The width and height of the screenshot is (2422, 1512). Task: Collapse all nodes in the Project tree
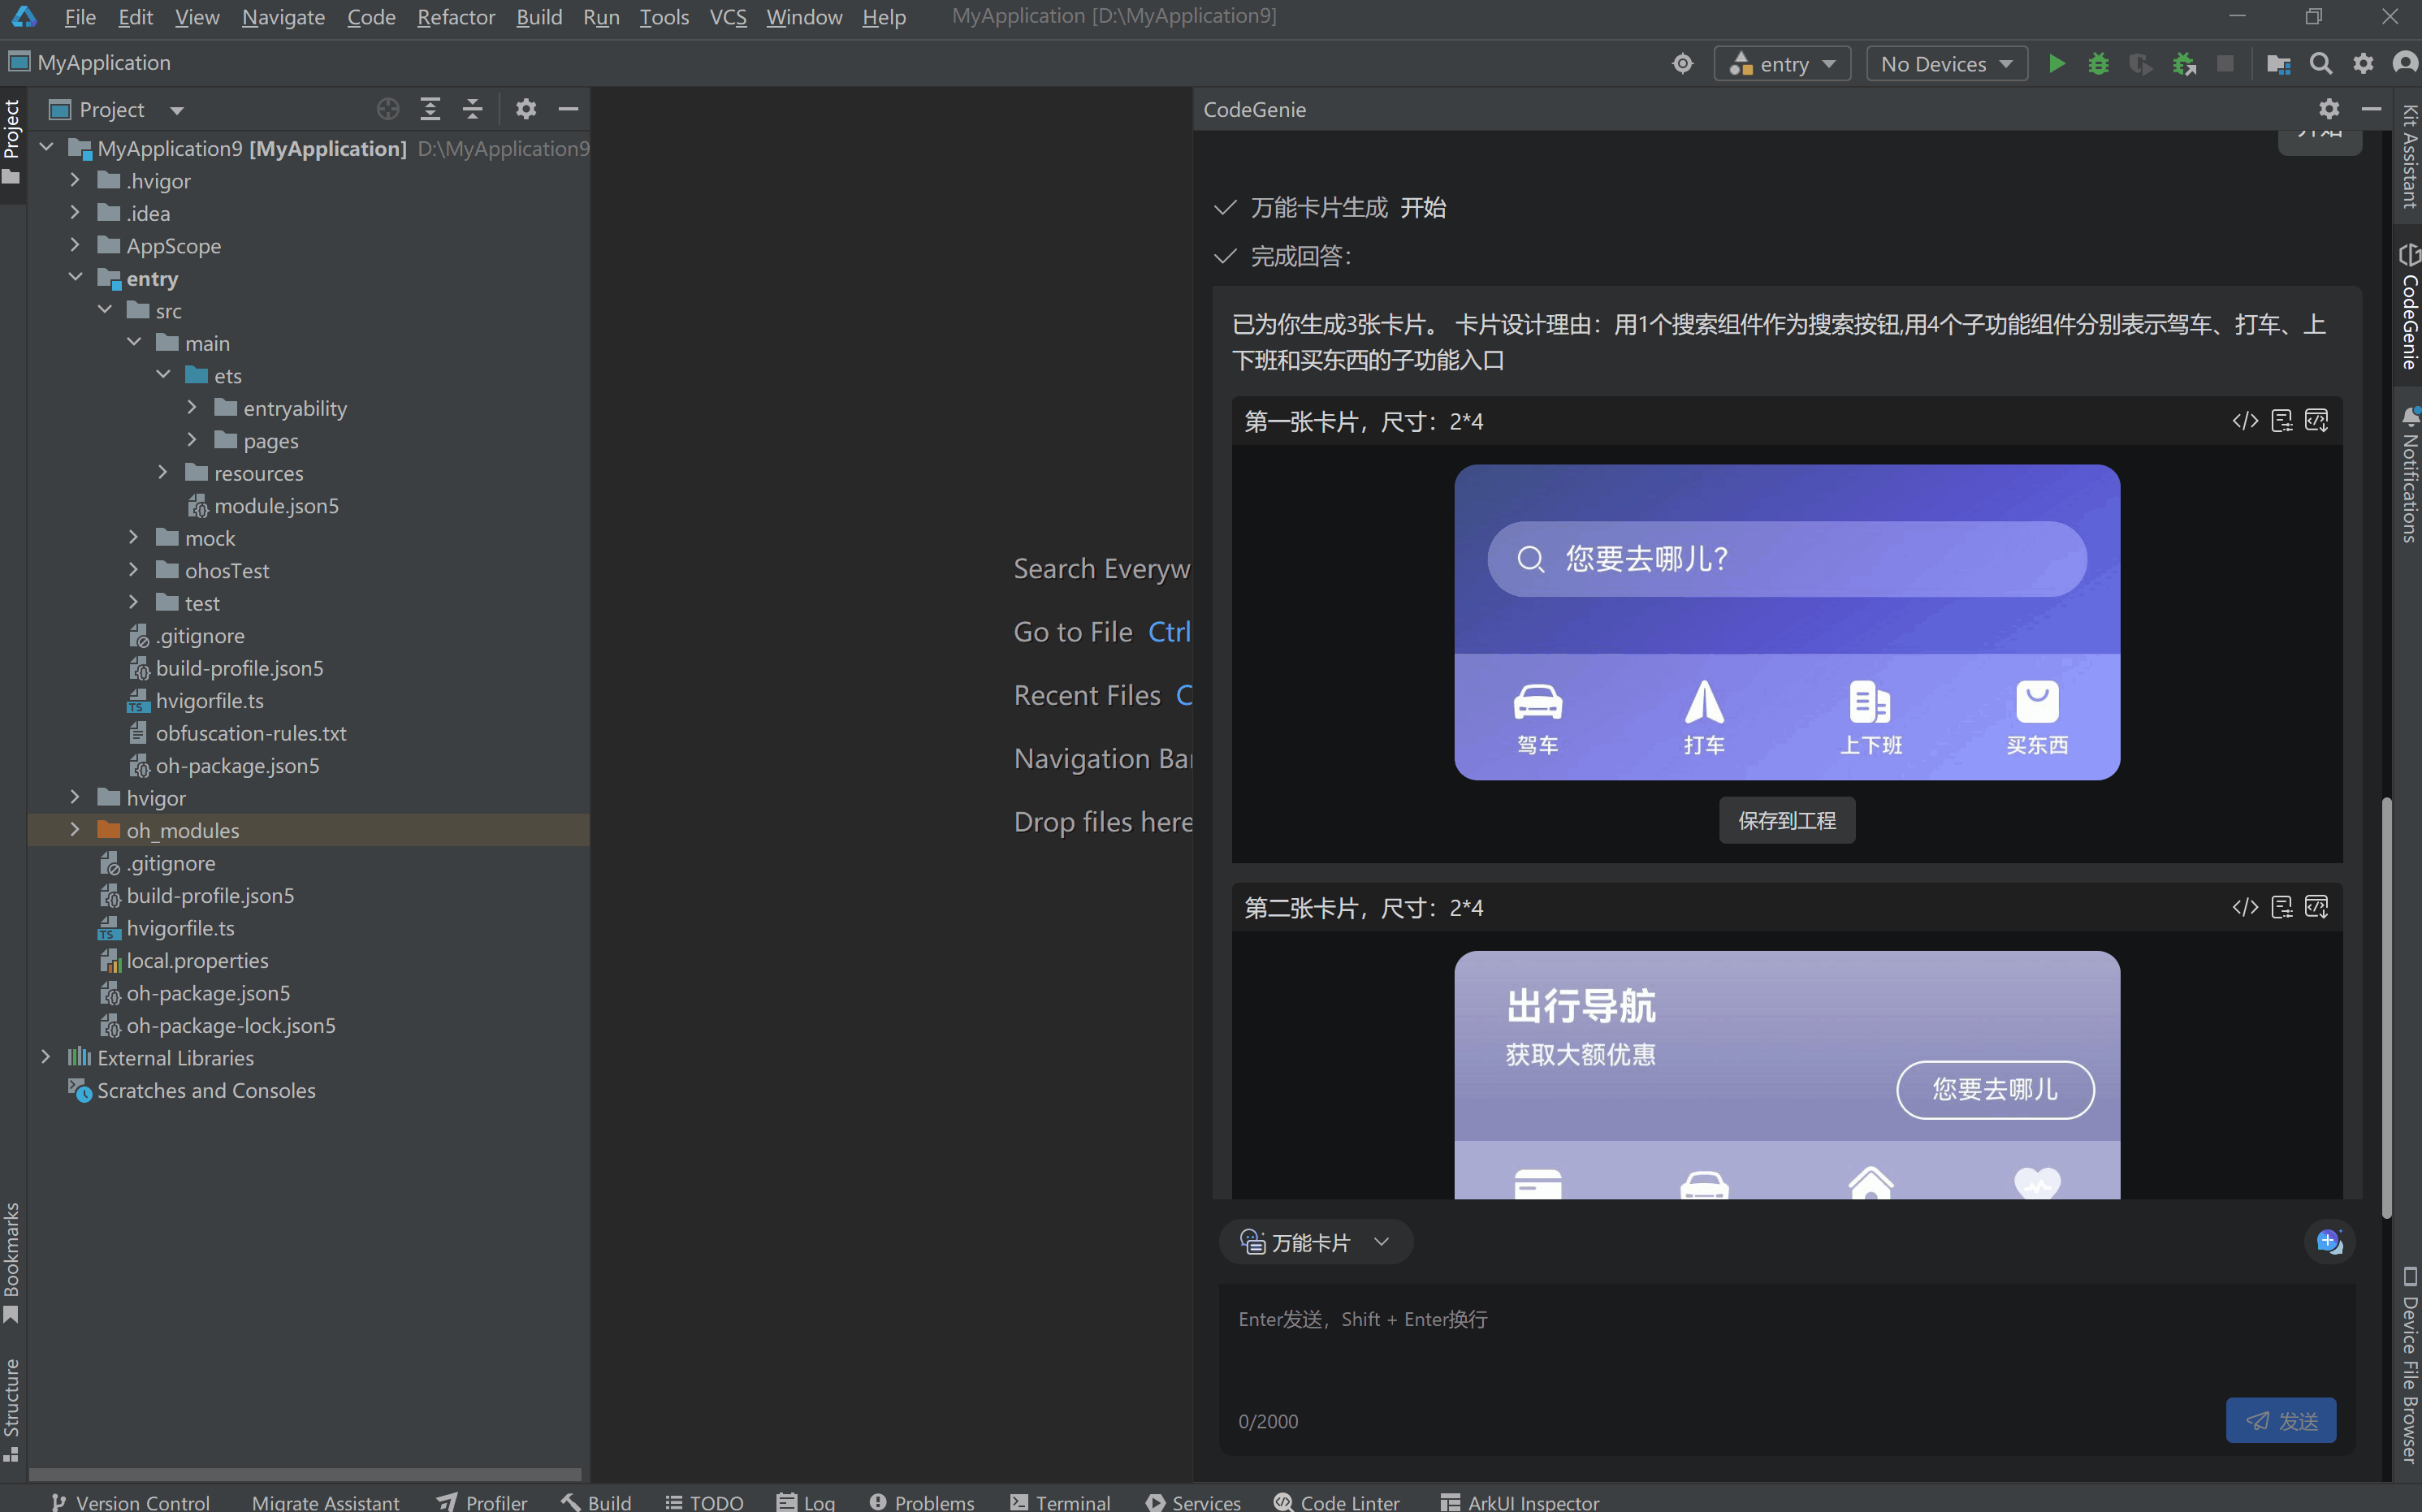(472, 109)
